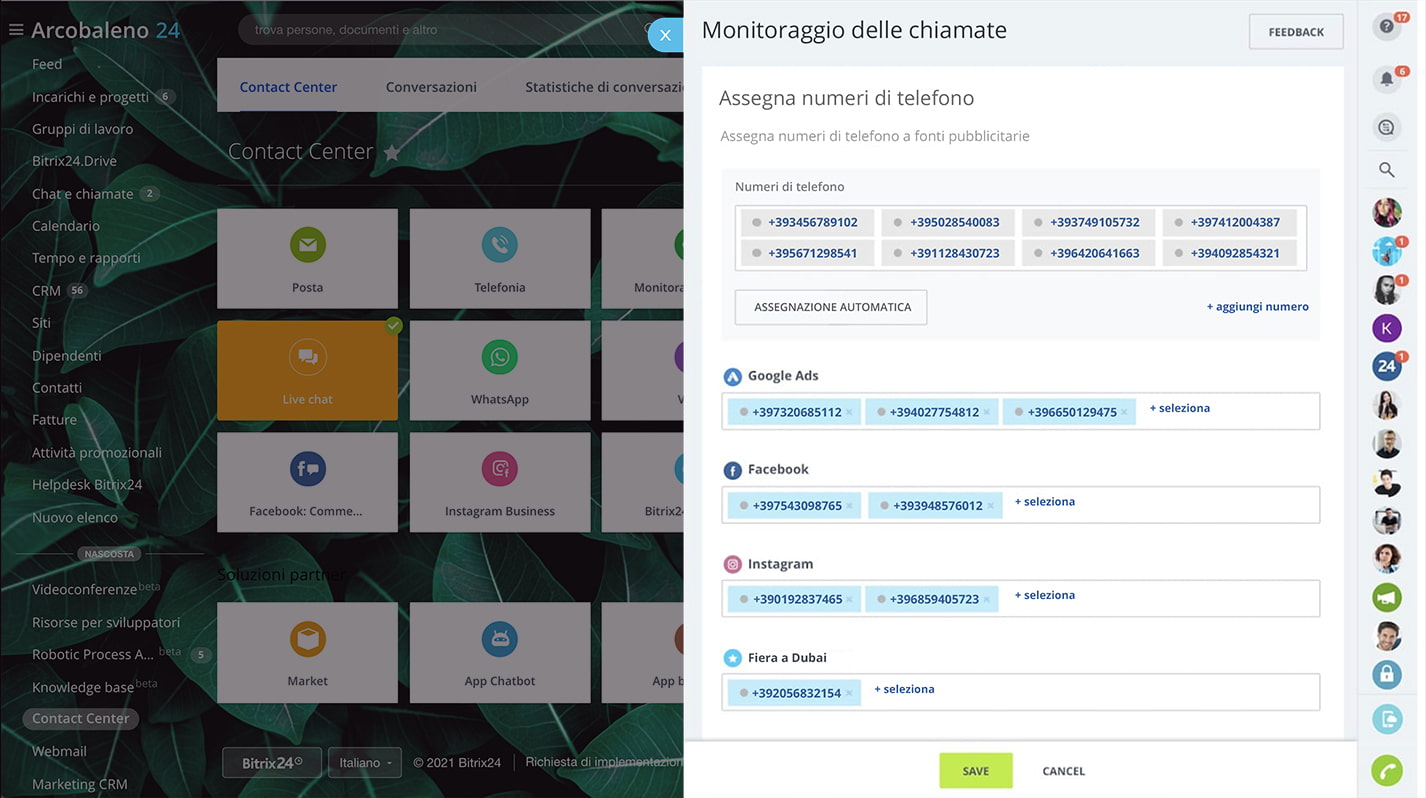Click '+ seleziona' in Instagram row
1426x798 pixels.
pyautogui.click(x=1045, y=595)
